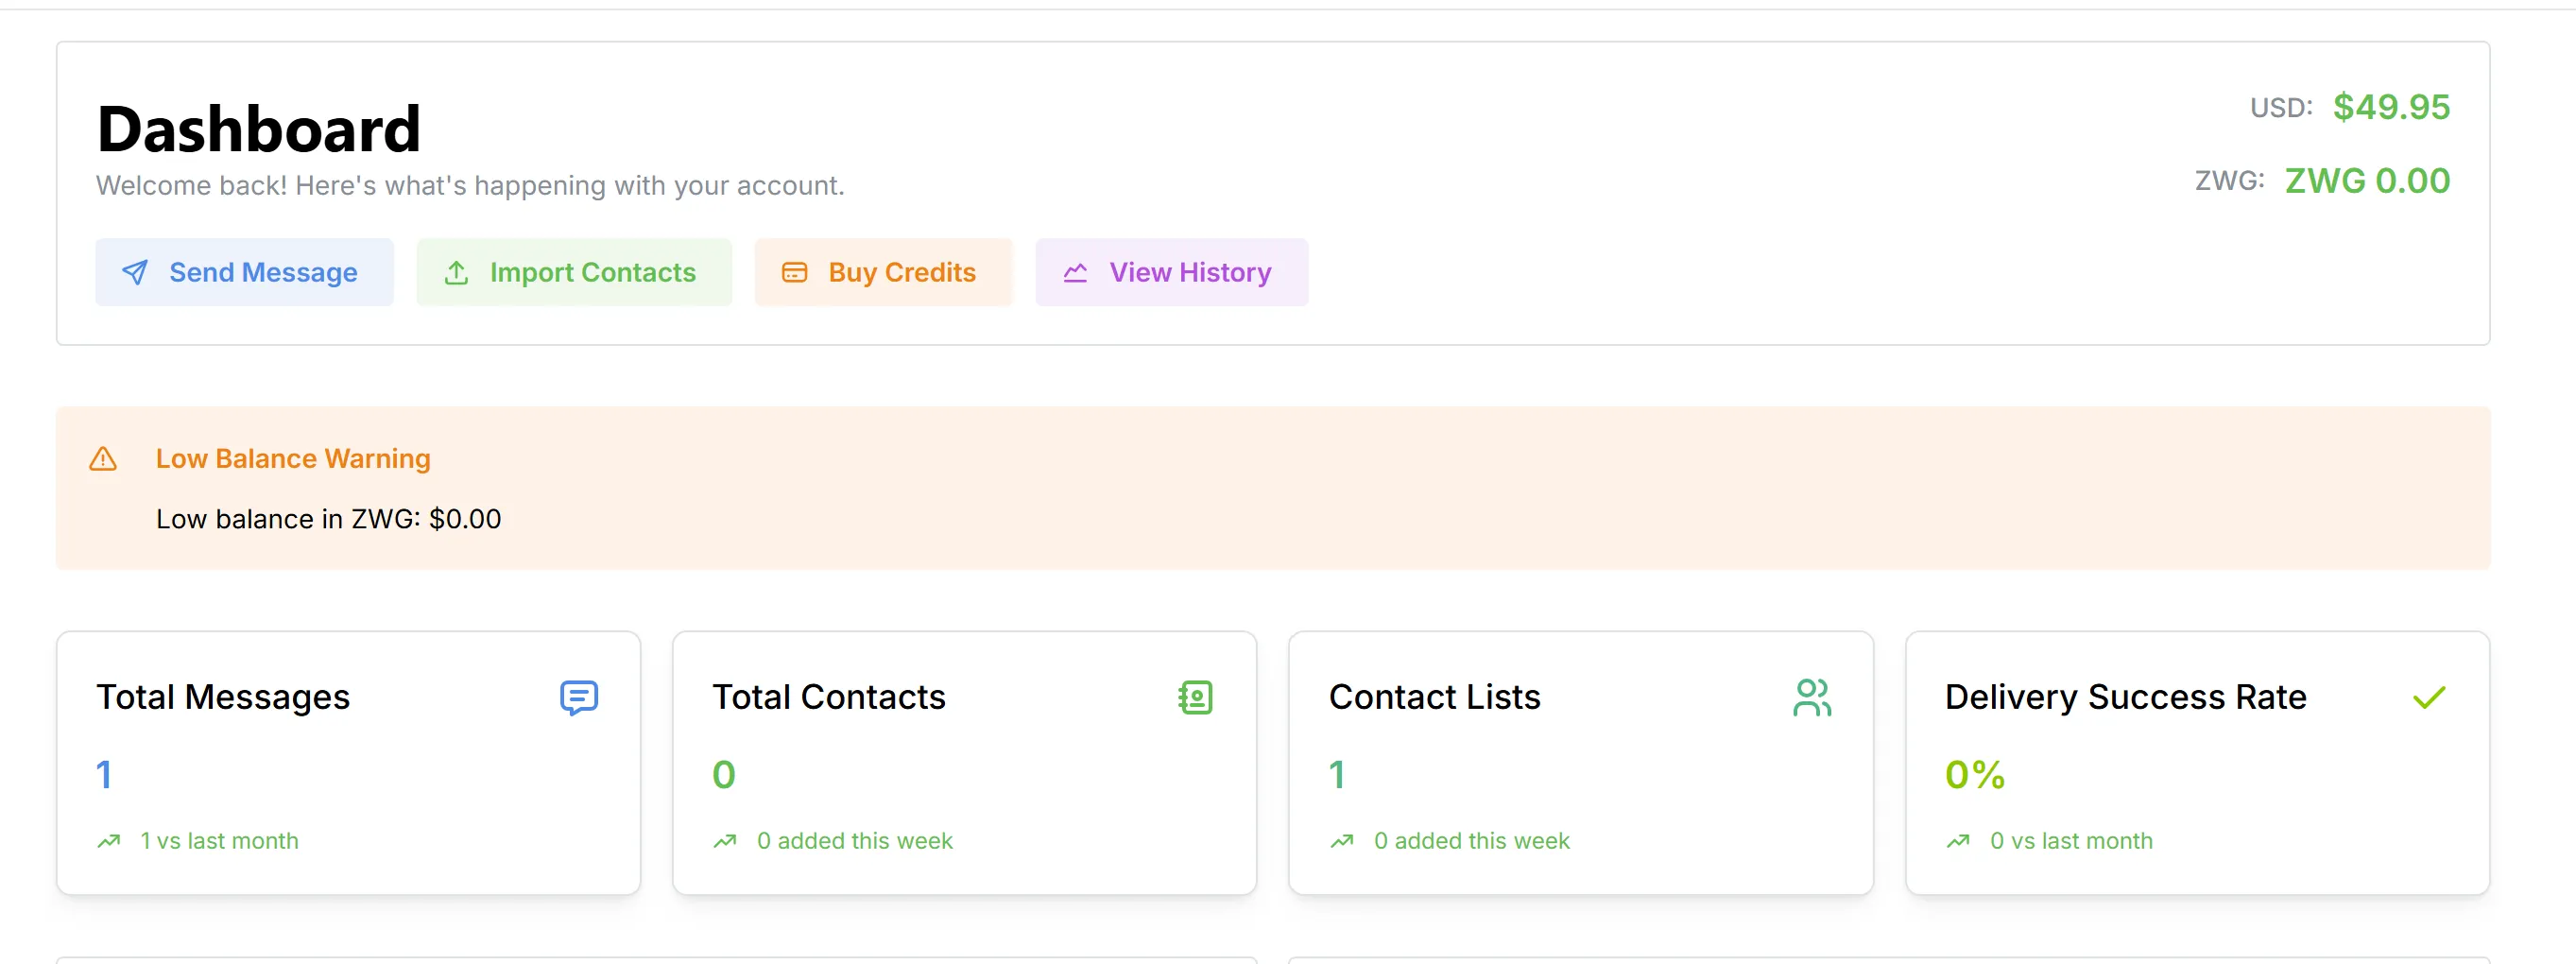Viewport: 2576px width, 964px height.
Task: Open Buy Credits
Action: 884,271
